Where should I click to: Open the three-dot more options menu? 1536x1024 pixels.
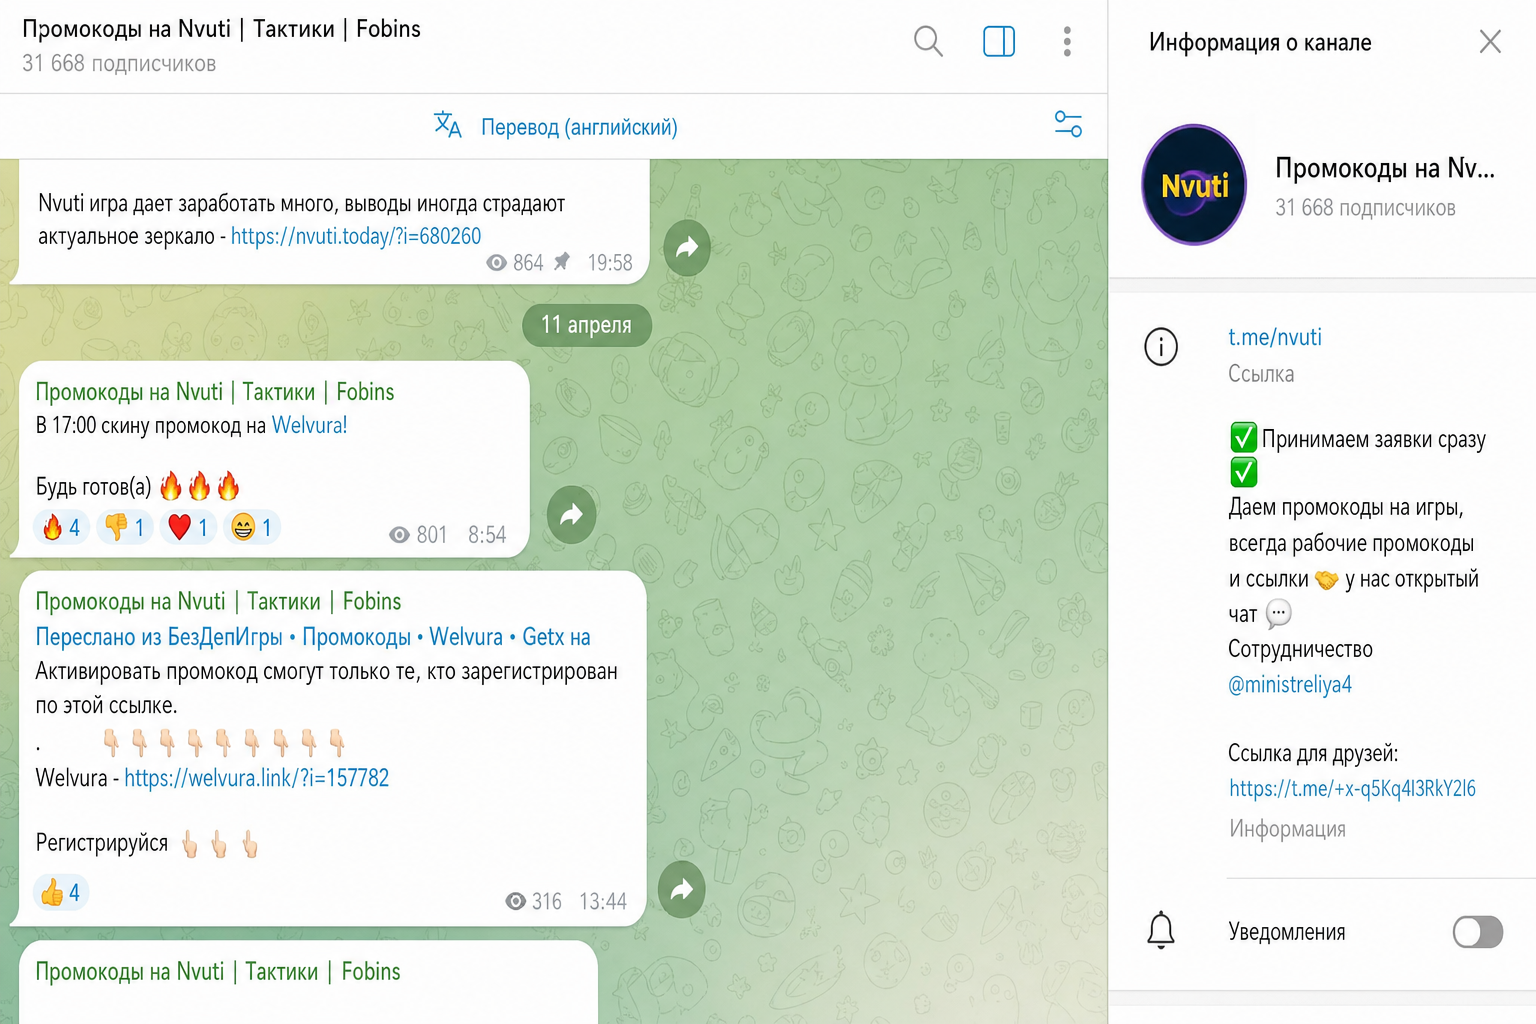(1067, 42)
